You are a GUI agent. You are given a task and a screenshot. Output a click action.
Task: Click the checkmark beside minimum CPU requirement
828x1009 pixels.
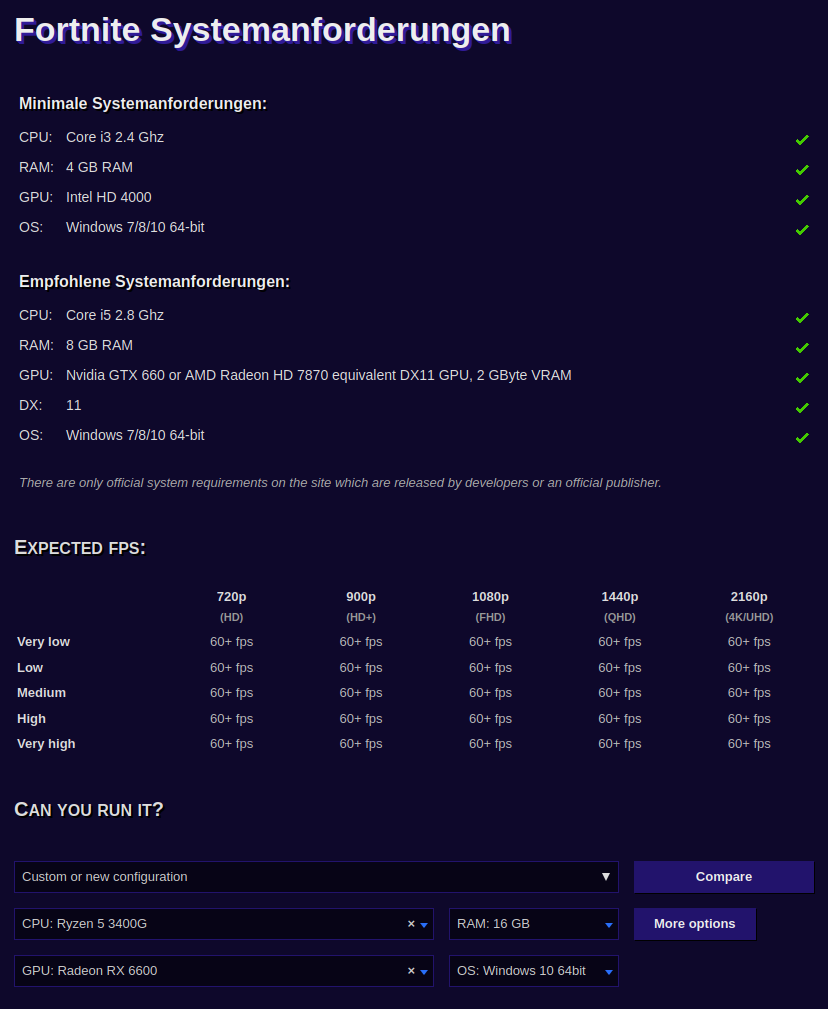pyautogui.click(x=802, y=140)
